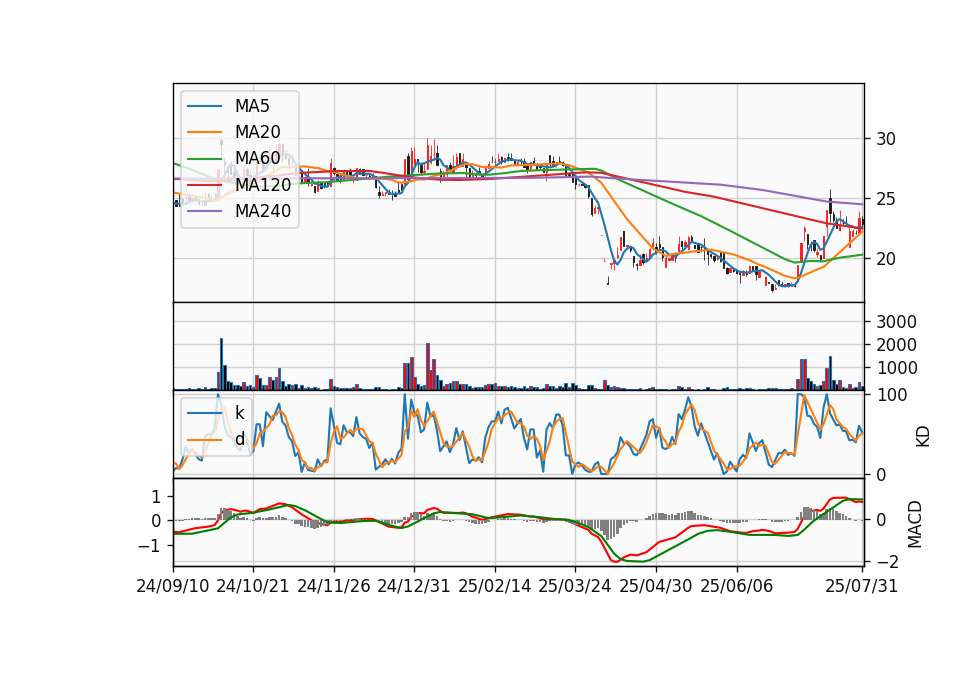Click the volume spike bar after 24/12/31
This screenshot has height=690, width=960.
(428, 366)
